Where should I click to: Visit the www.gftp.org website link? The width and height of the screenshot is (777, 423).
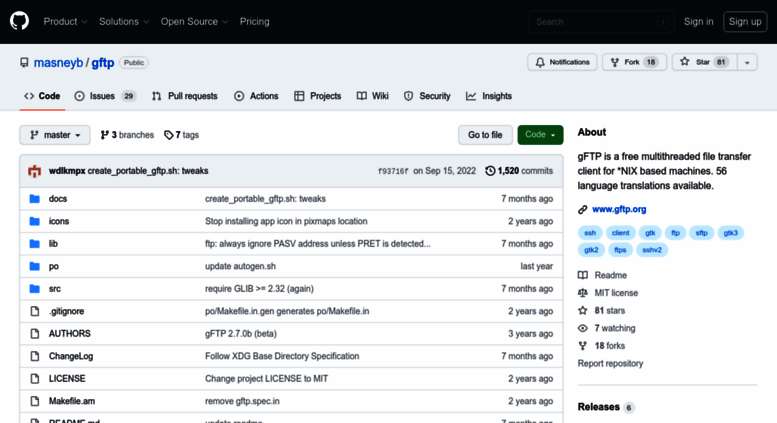click(619, 209)
